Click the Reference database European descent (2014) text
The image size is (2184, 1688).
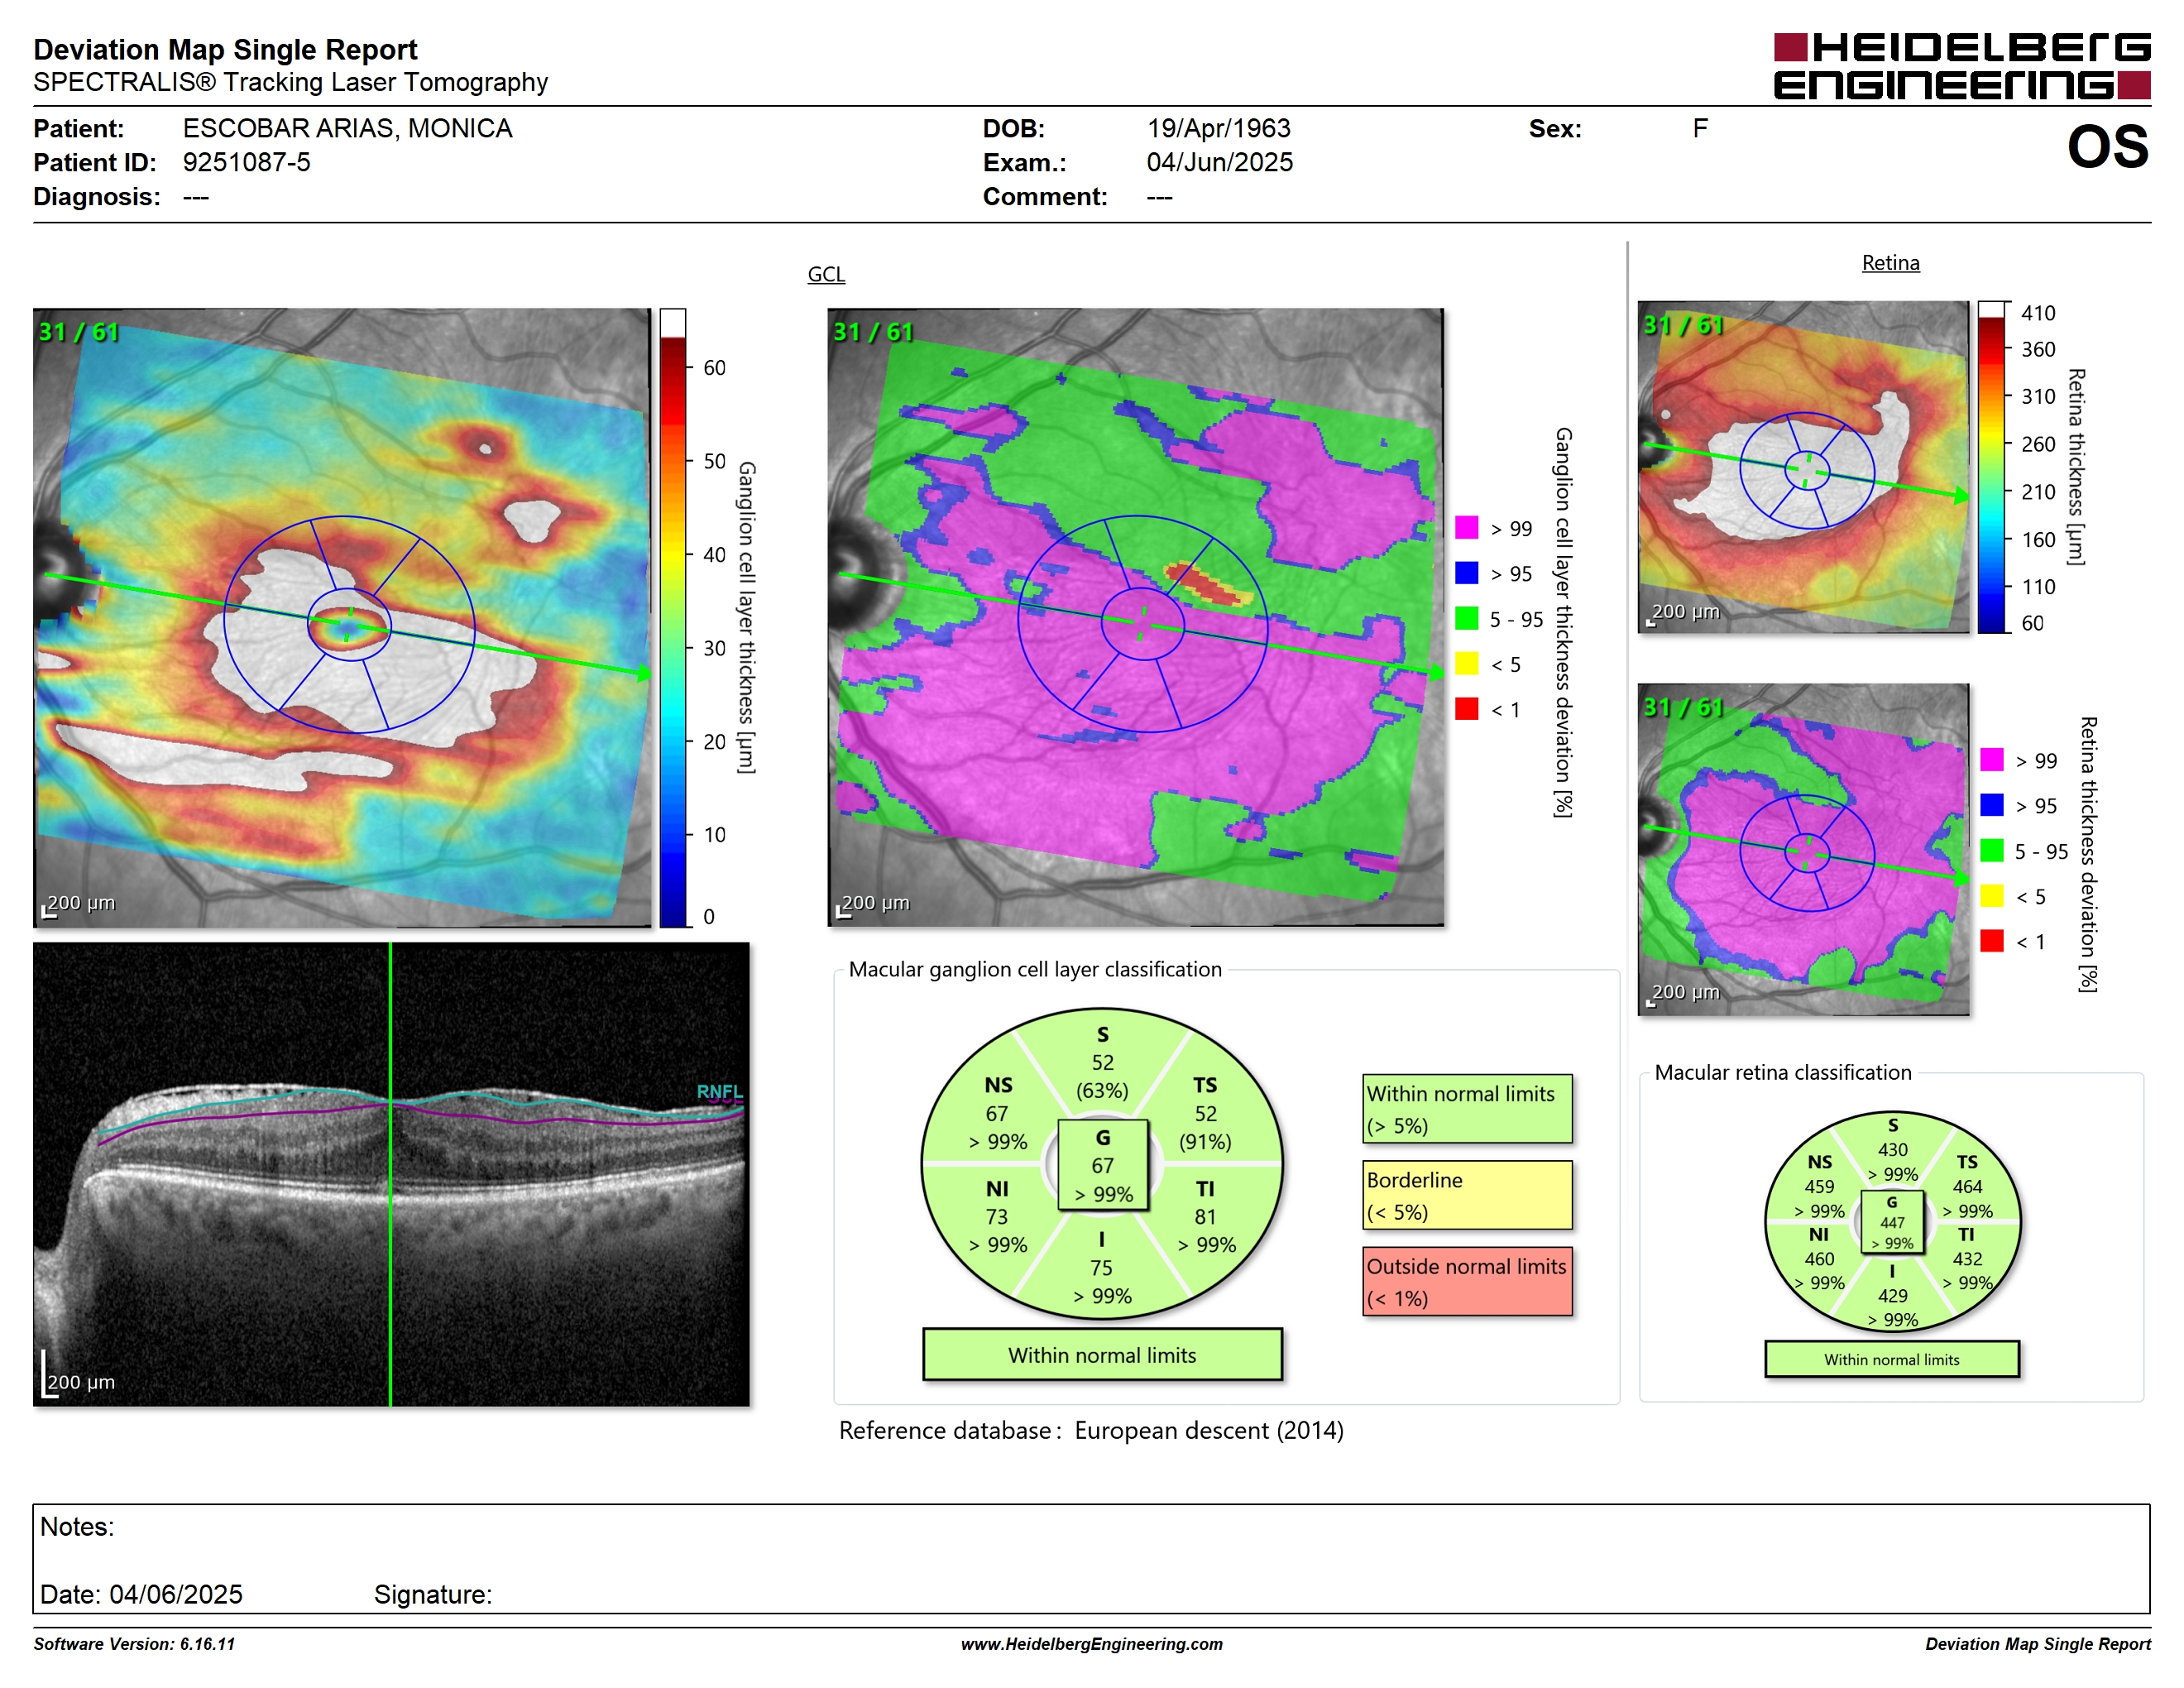(x=1090, y=1430)
